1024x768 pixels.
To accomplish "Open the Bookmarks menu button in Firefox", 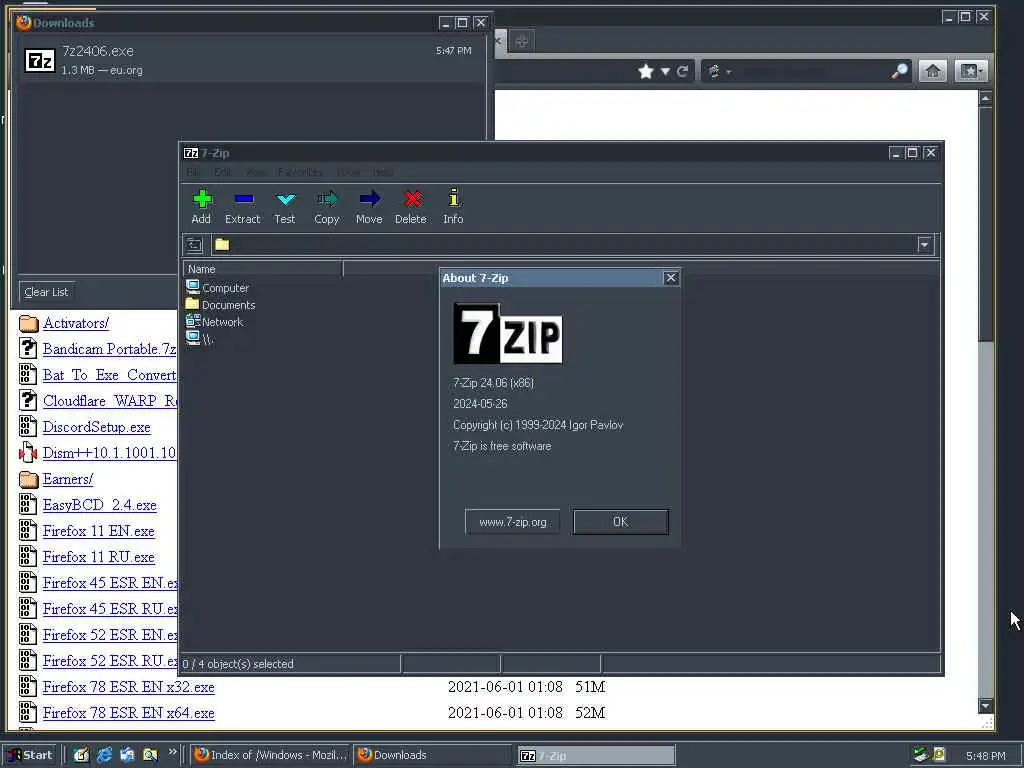I will pos(970,71).
